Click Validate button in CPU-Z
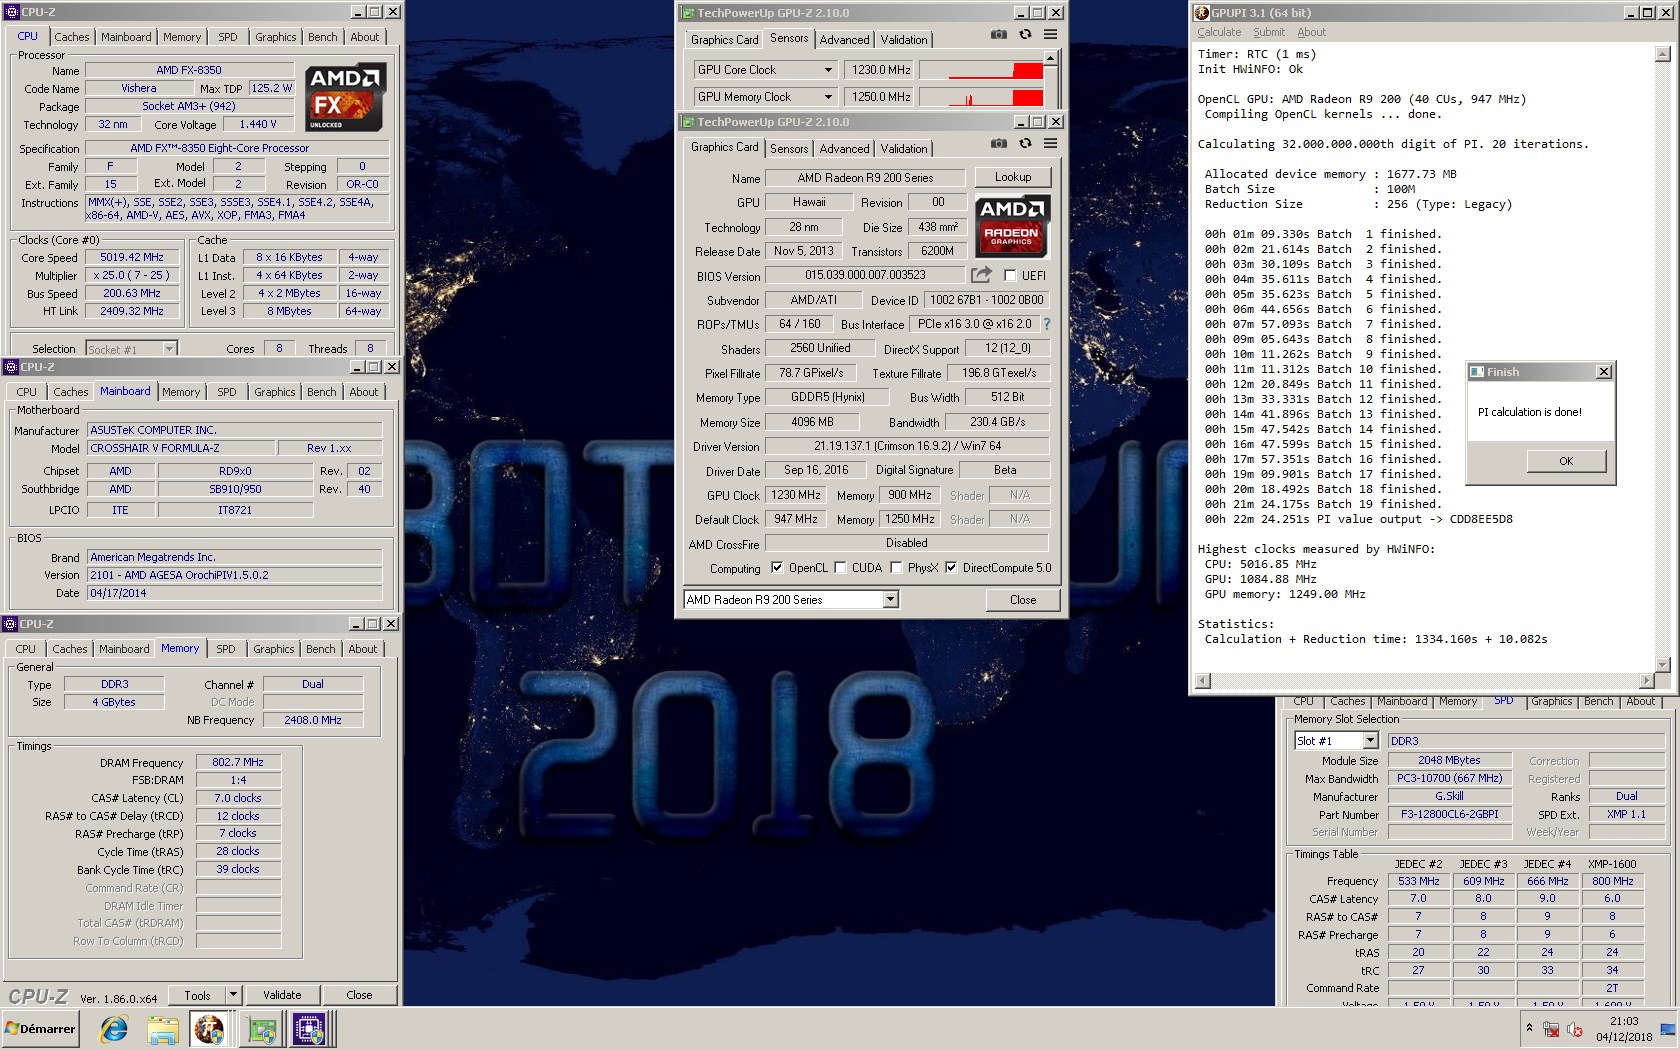Screen dimensions: 1680x1050 point(282,995)
